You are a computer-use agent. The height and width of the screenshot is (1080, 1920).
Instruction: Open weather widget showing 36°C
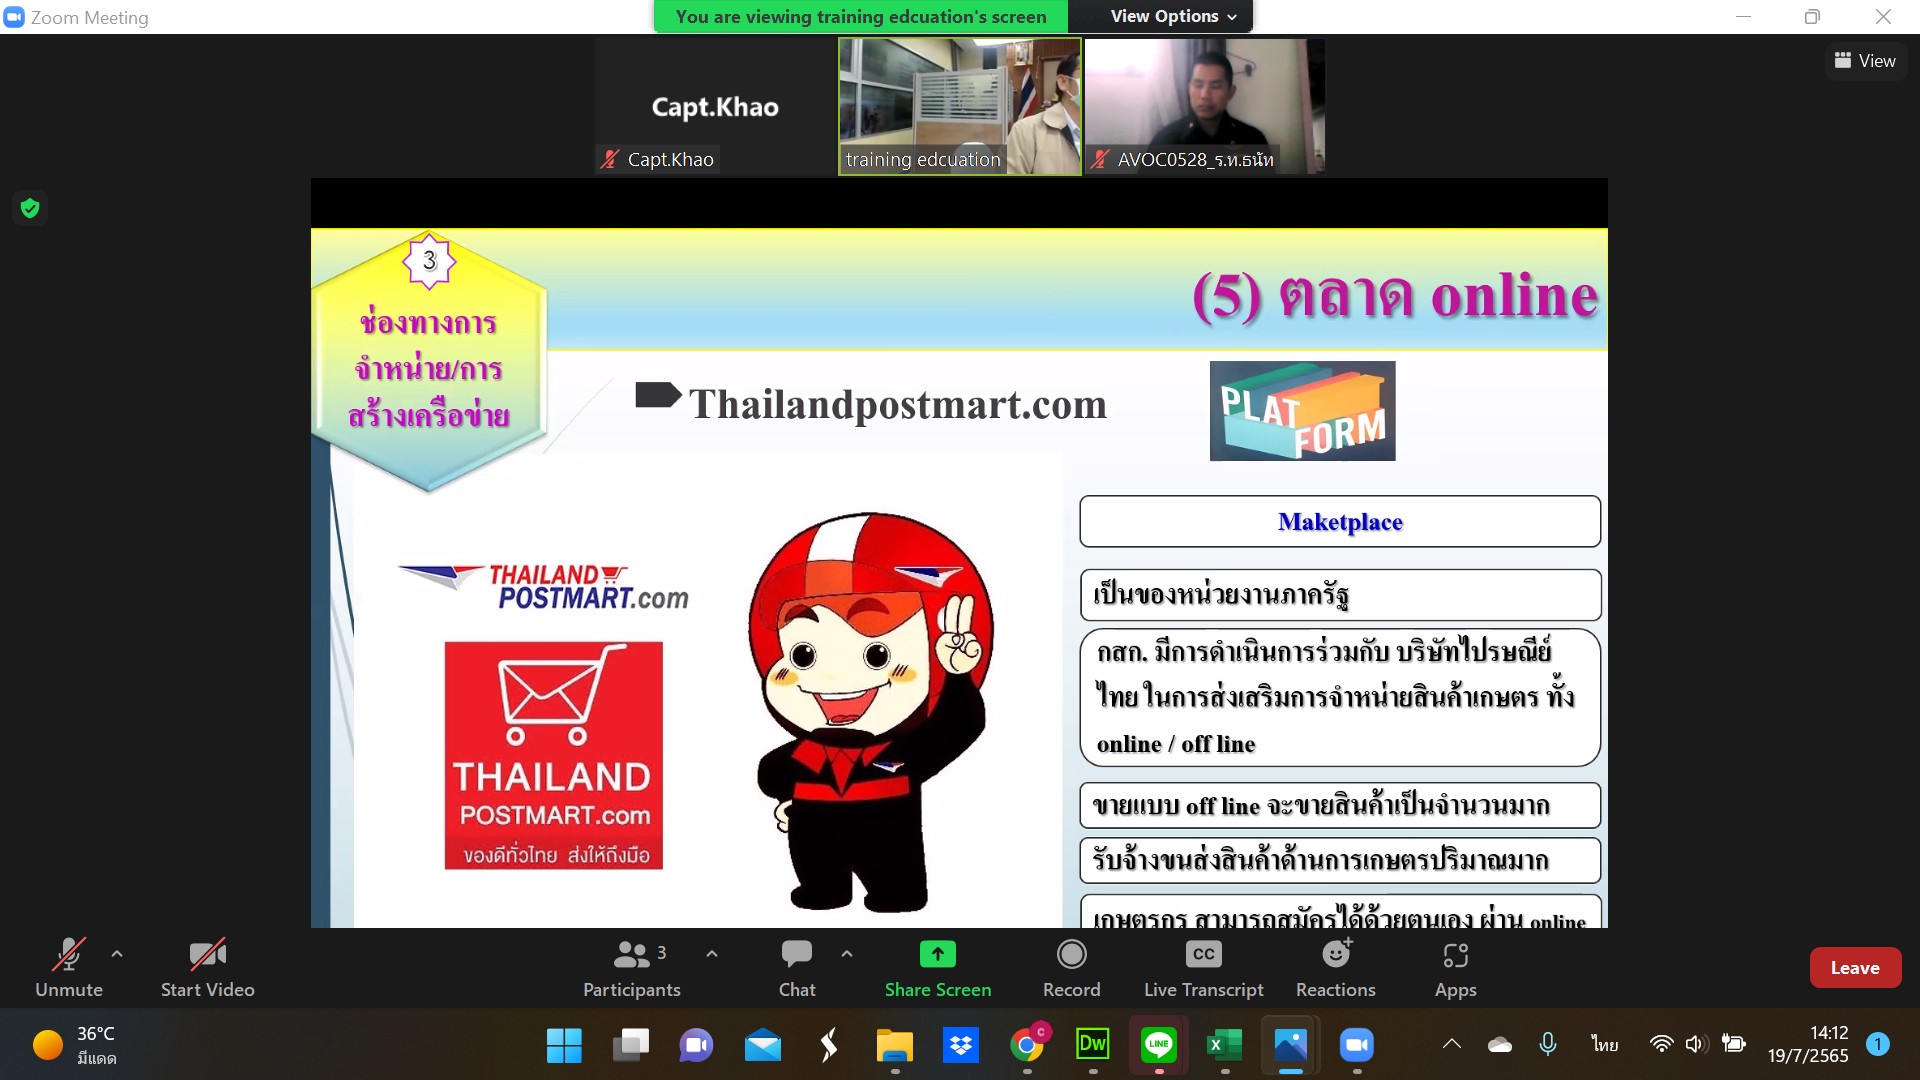(x=76, y=1045)
